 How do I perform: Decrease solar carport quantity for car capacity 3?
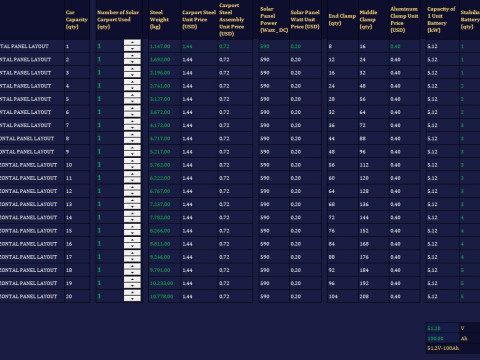[x=132, y=75]
